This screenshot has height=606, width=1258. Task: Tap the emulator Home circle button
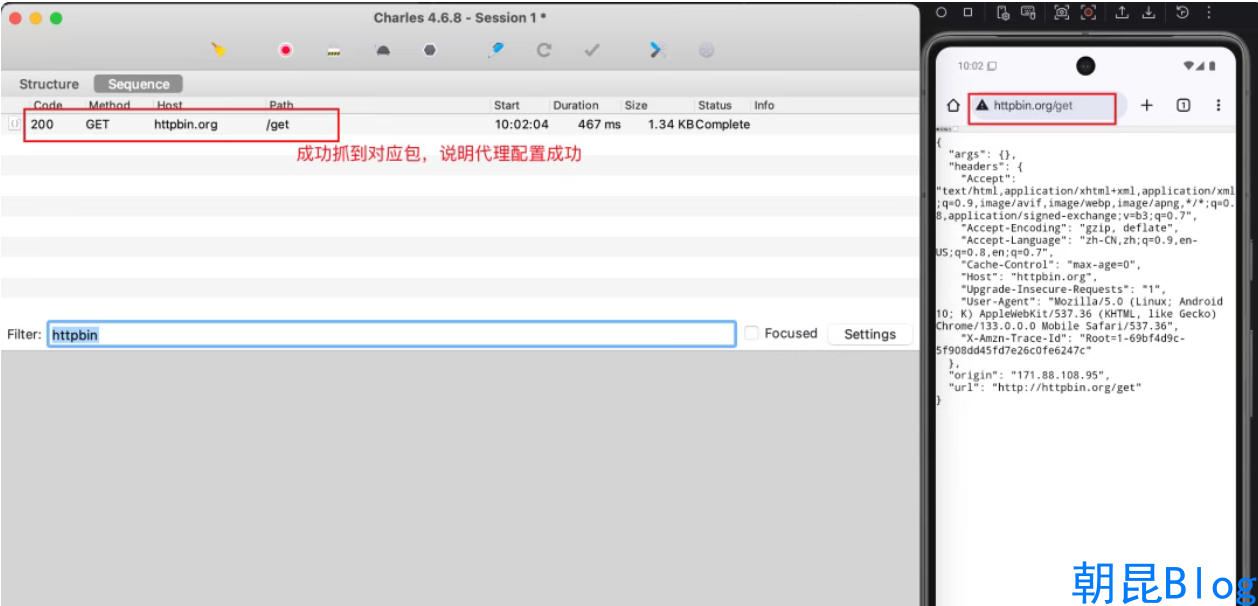(941, 12)
